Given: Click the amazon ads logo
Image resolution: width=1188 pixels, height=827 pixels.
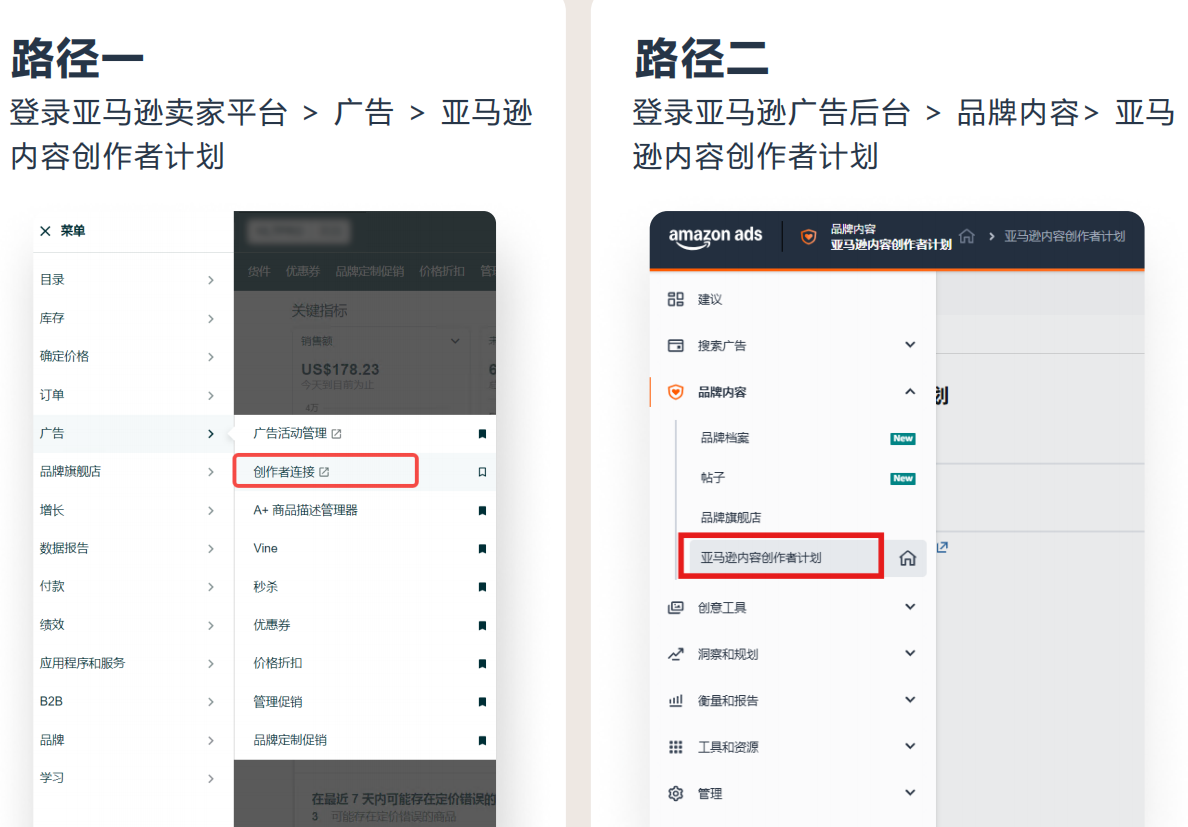Looking at the screenshot, I should [x=715, y=238].
